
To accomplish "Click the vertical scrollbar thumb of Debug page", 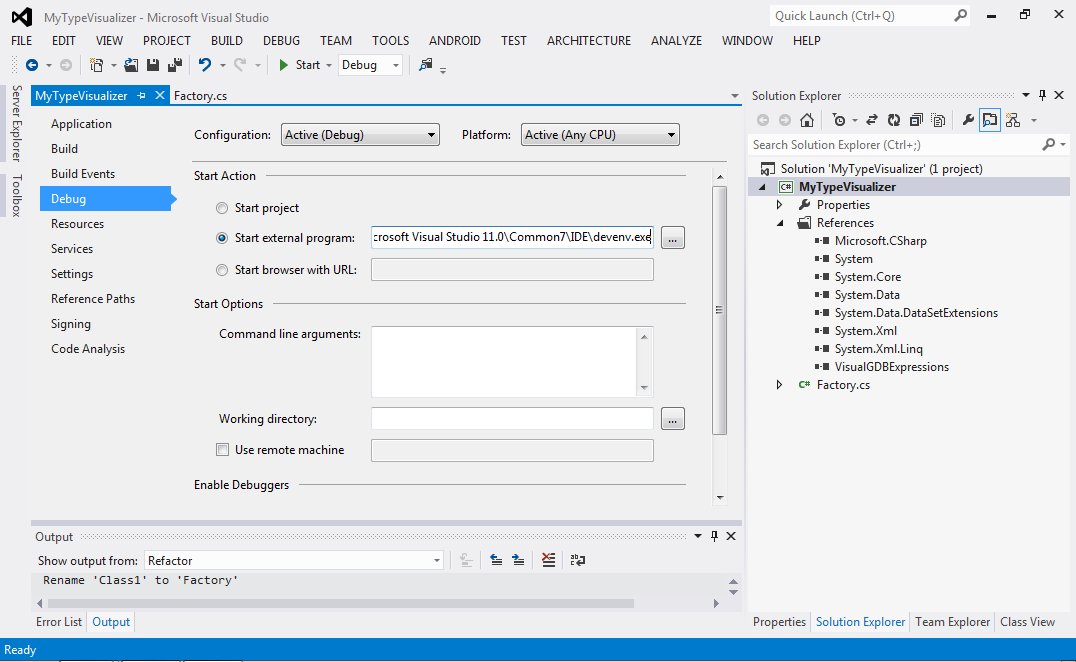I will coord(719,310).
